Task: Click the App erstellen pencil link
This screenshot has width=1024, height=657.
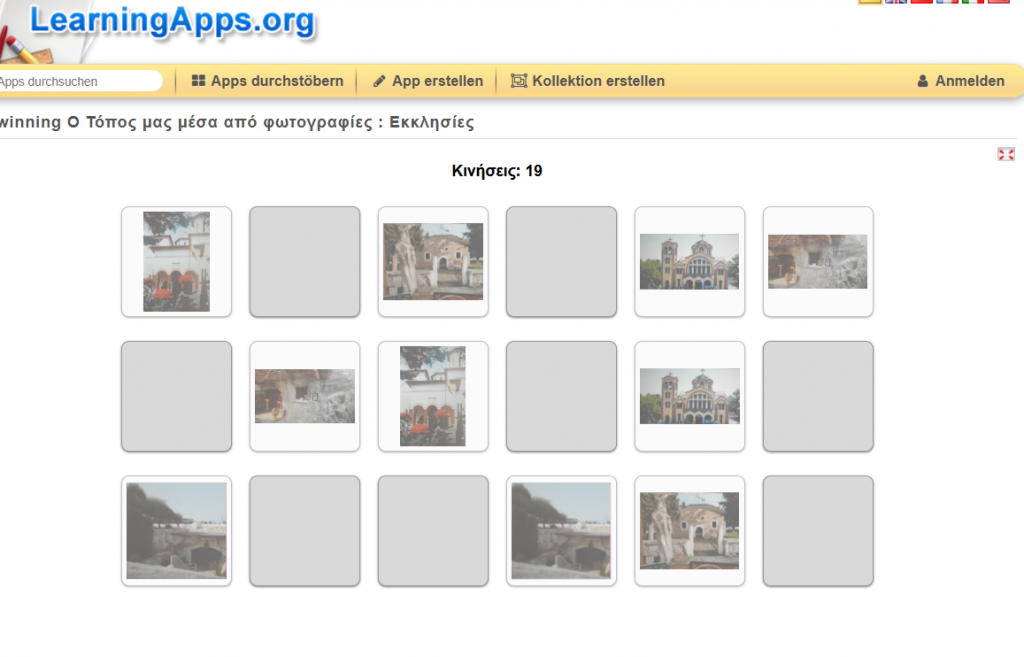Action: [x=427, y=81]
